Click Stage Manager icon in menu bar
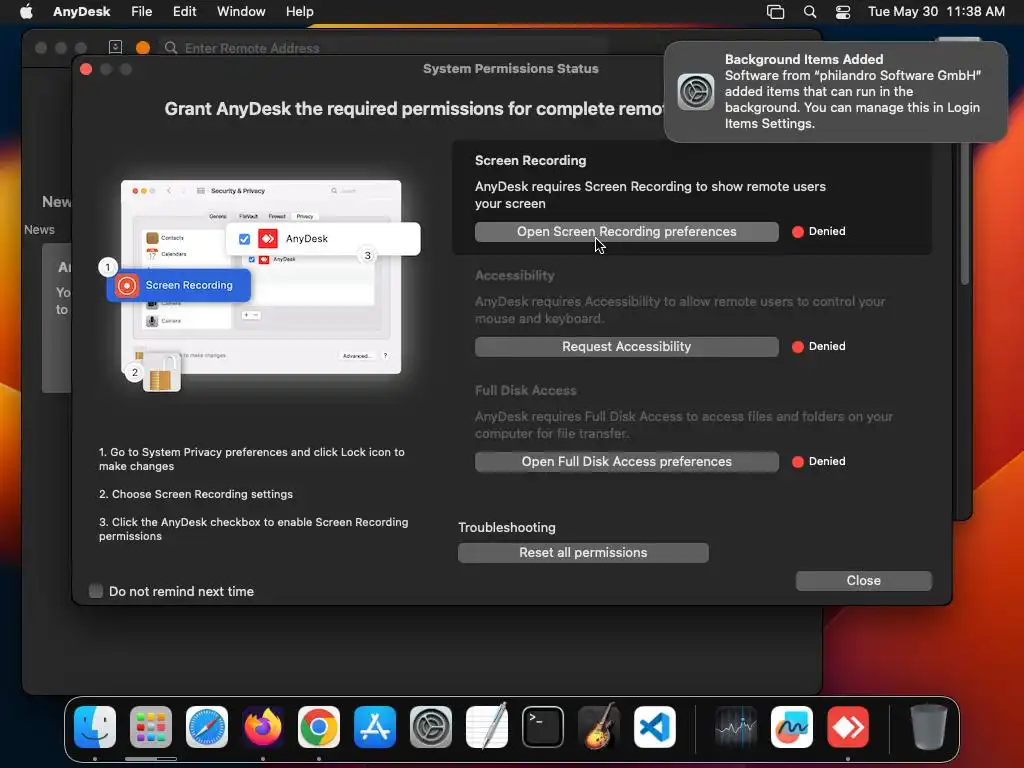The width and height of the screenshot is (1024, 768). (775, 12)
